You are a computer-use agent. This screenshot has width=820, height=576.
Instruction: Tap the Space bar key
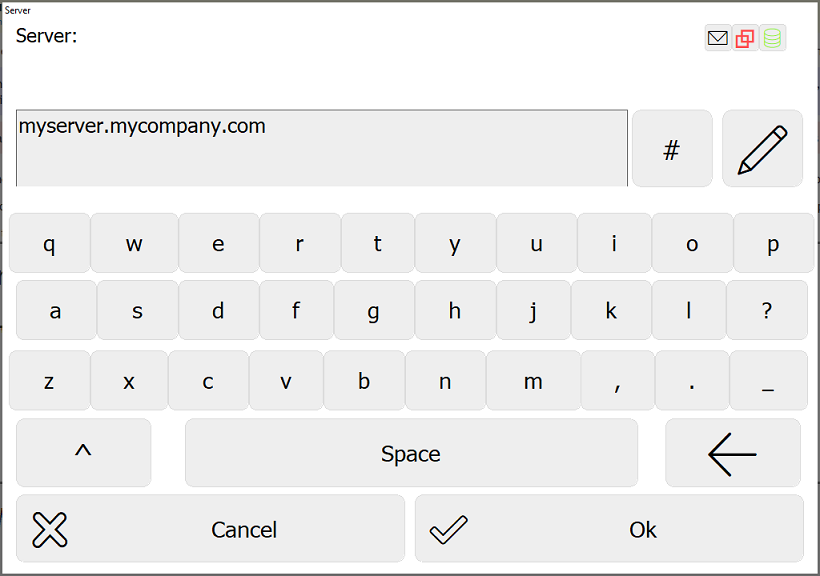point(411,453)
